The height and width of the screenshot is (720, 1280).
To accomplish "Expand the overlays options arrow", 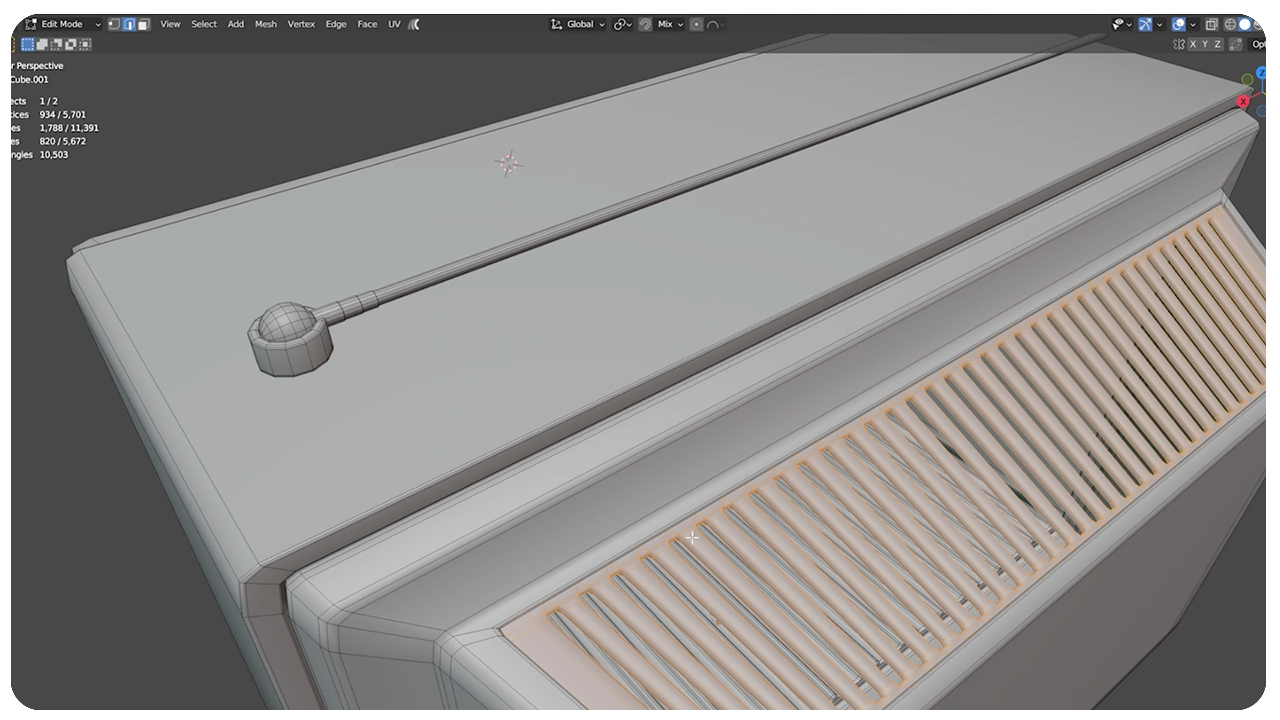I will click(x=1192, y=24).
